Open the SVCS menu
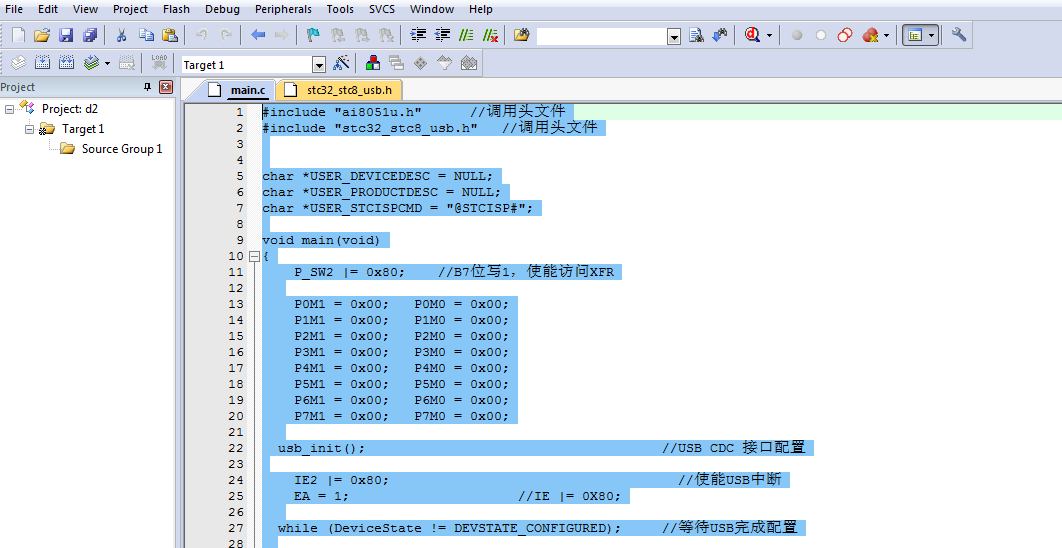Image resolution: width=1062 pixels, height=548 pixels. click(x=383, y=9)
